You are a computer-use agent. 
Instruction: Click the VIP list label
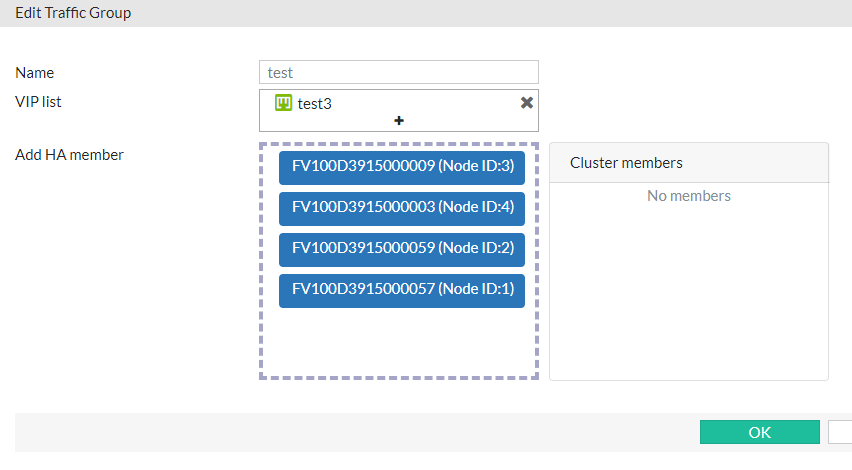point(39,101)
